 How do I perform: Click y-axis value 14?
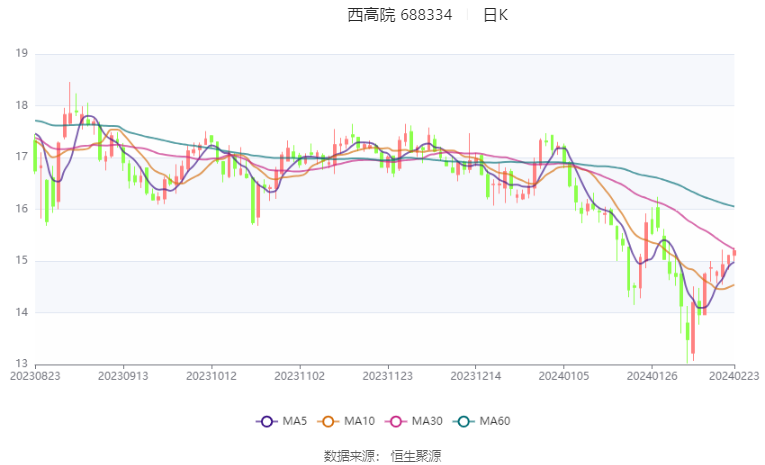pos(21,312)
